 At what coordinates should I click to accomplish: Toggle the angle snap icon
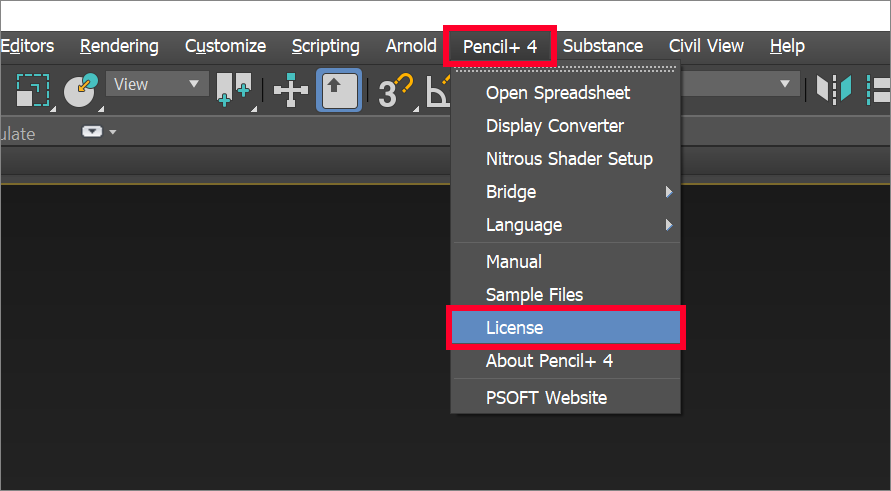point(438,91)
